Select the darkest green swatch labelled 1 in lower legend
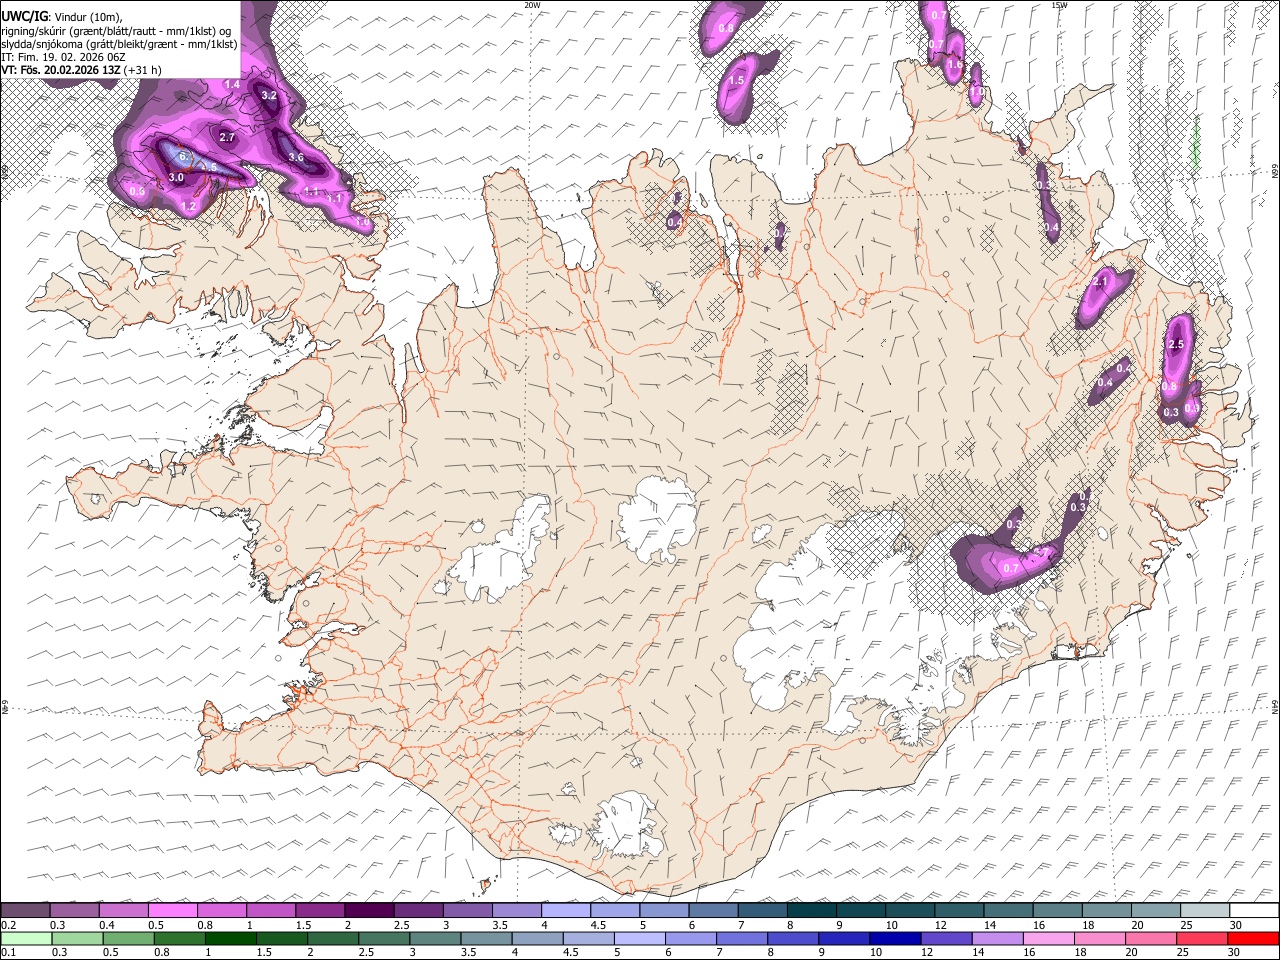 pos(231,938)
